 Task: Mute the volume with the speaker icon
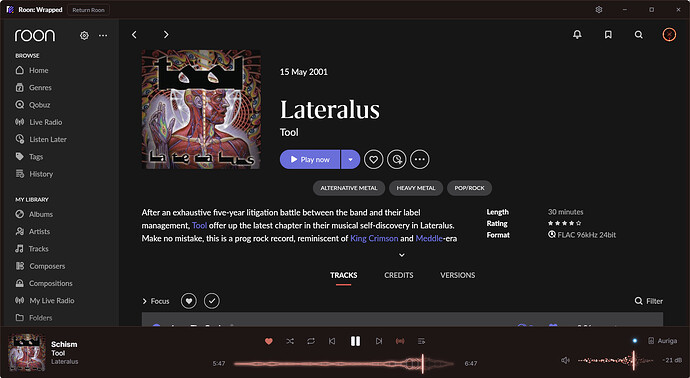pos(565,360)
